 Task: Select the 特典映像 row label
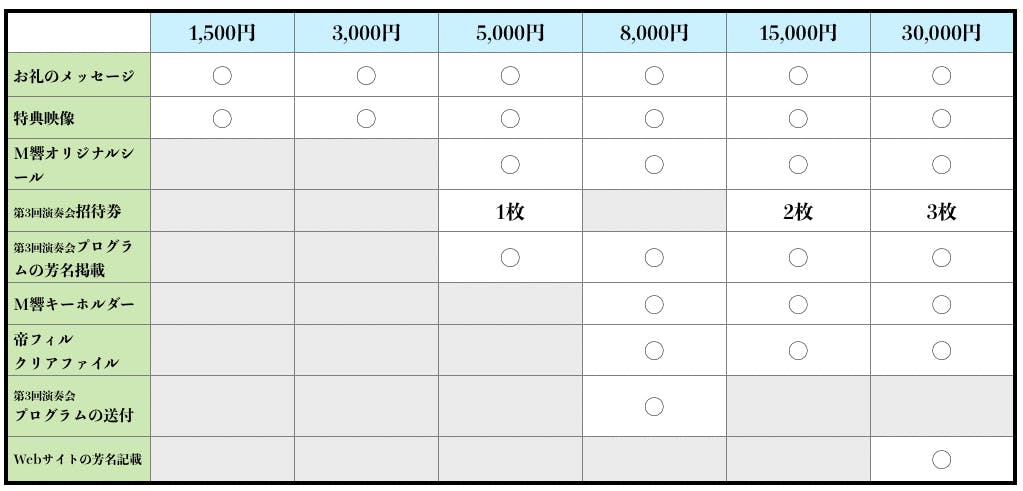click(x=44, y=119)
